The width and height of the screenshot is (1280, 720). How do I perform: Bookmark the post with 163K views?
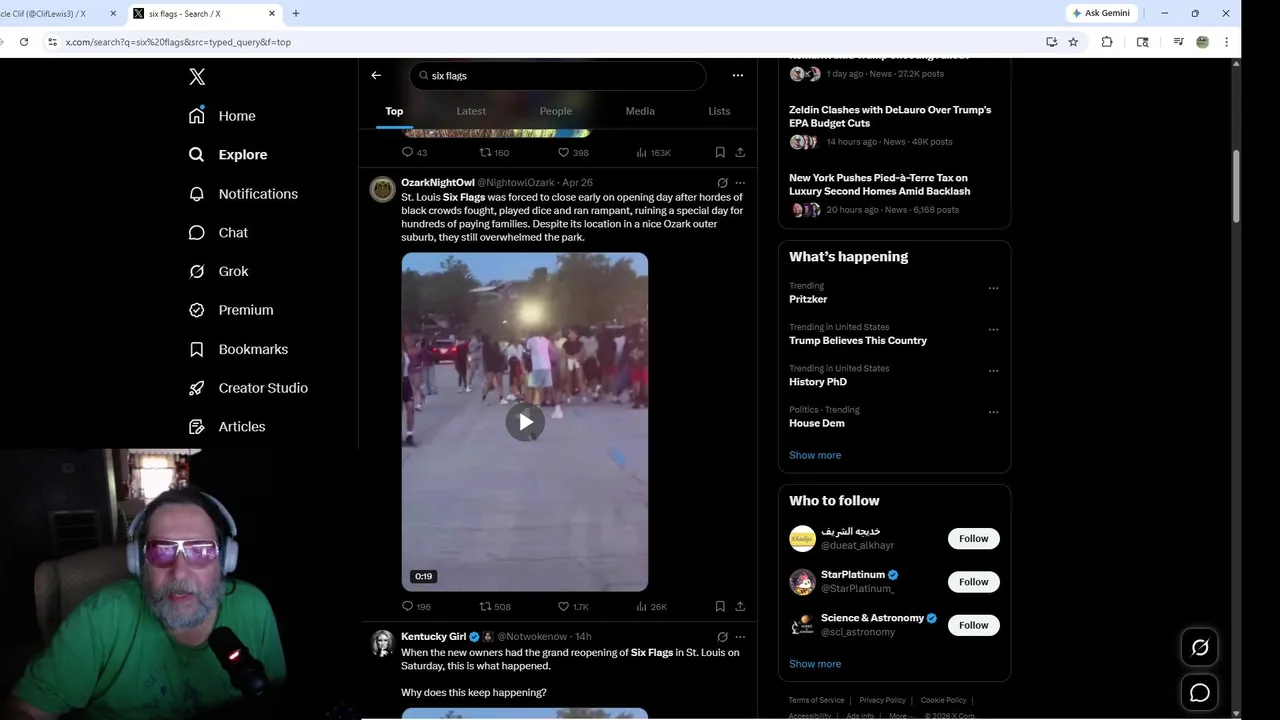tap(720, 153)
